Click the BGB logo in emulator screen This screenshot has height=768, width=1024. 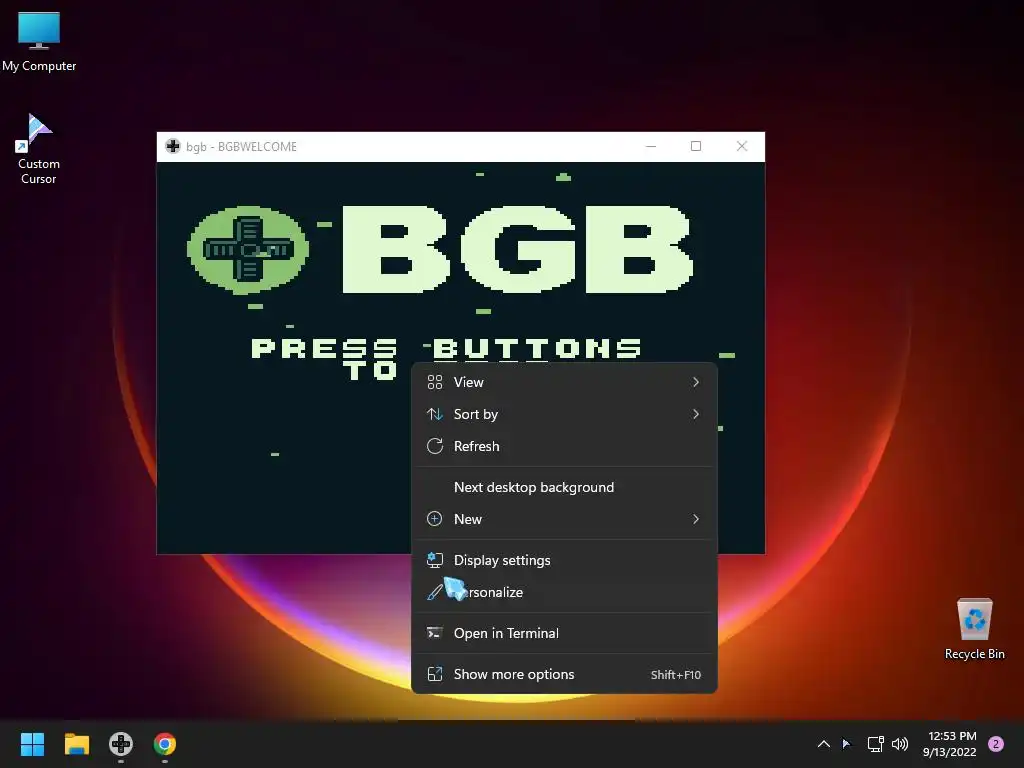click(517, 248)
